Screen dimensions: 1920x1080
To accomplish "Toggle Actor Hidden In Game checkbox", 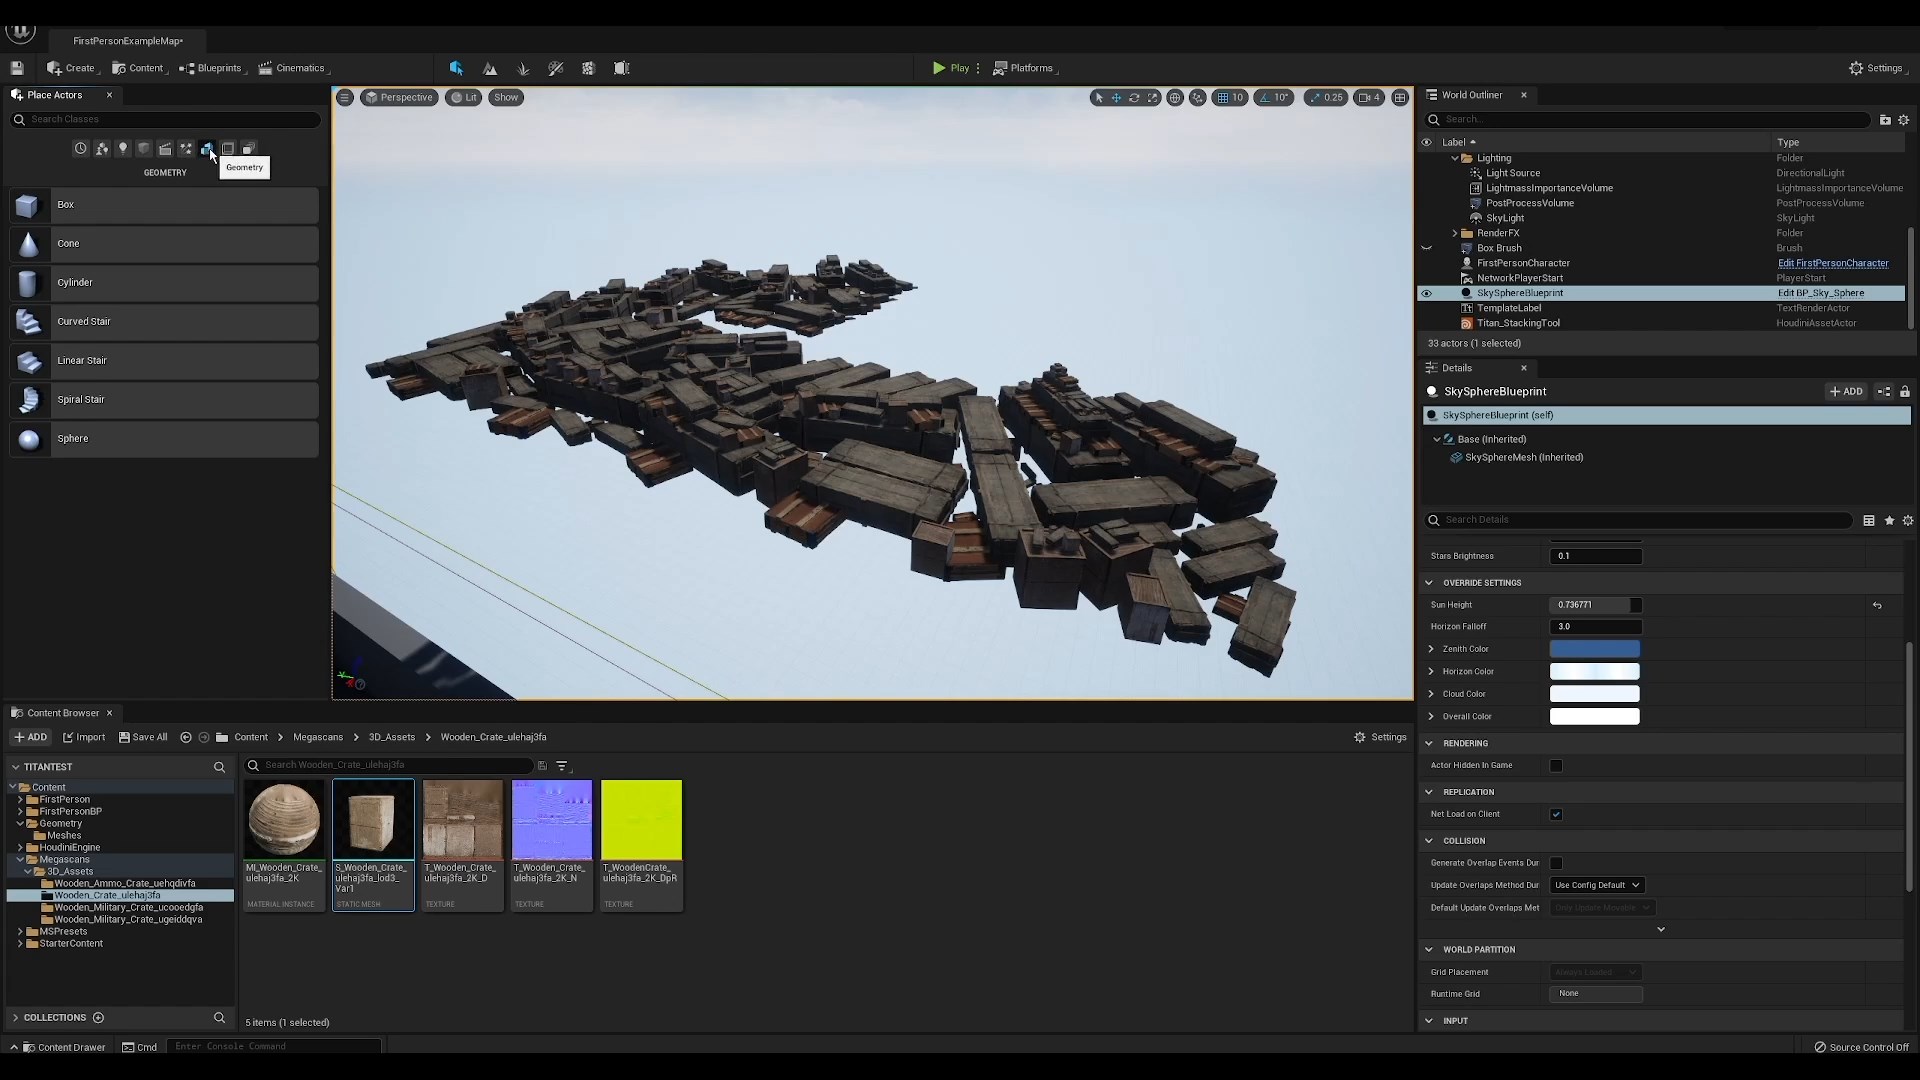I will pyautogui.click(x=1556, y=765).
